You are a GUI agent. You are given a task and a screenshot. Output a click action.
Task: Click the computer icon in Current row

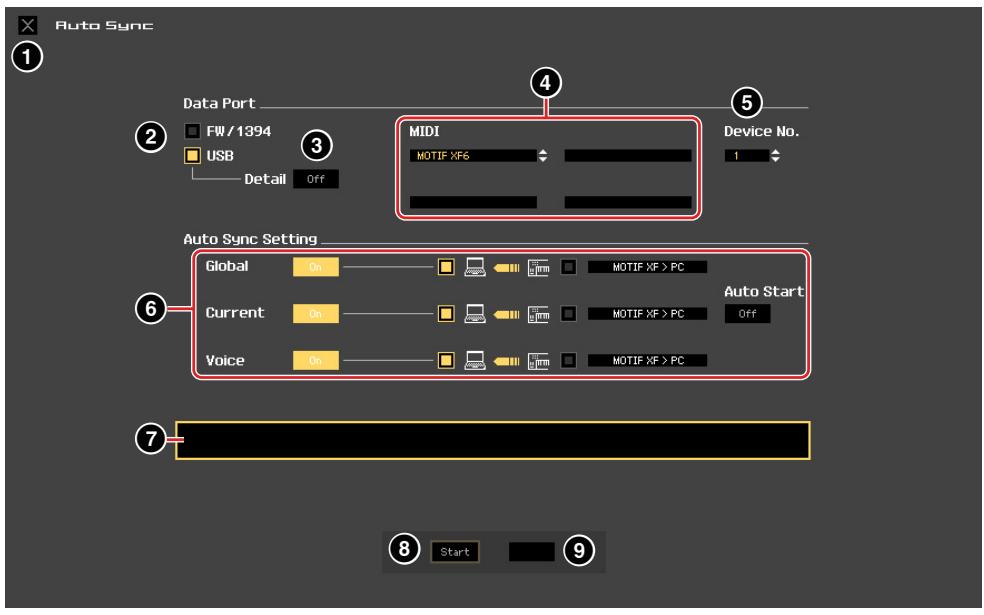tap(475, 313)
